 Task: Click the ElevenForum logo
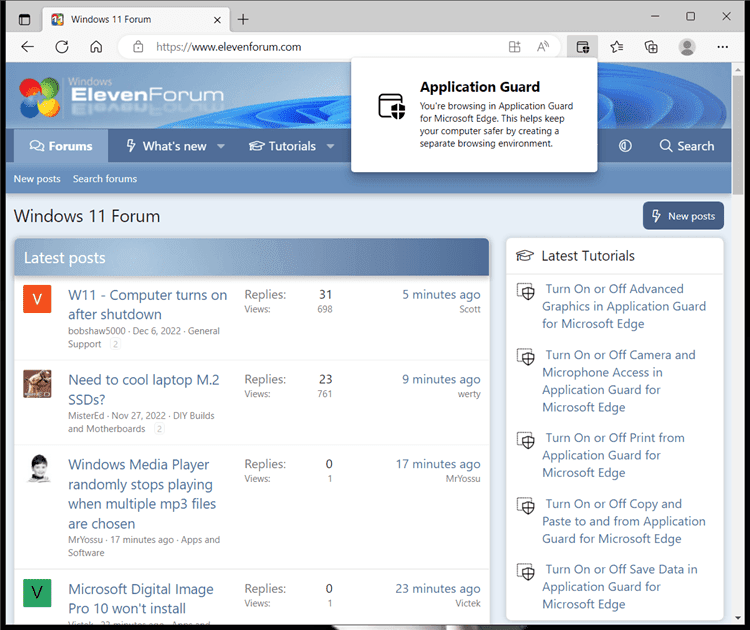pyautogui.click(x=121, y=97)
